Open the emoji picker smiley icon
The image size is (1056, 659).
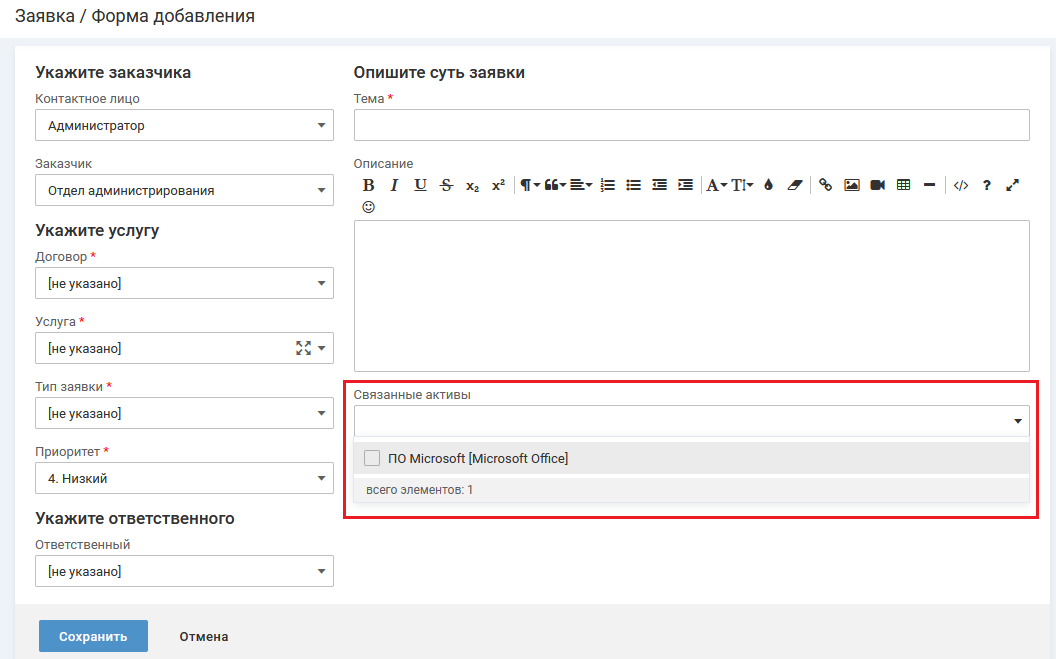coord(368,207)
